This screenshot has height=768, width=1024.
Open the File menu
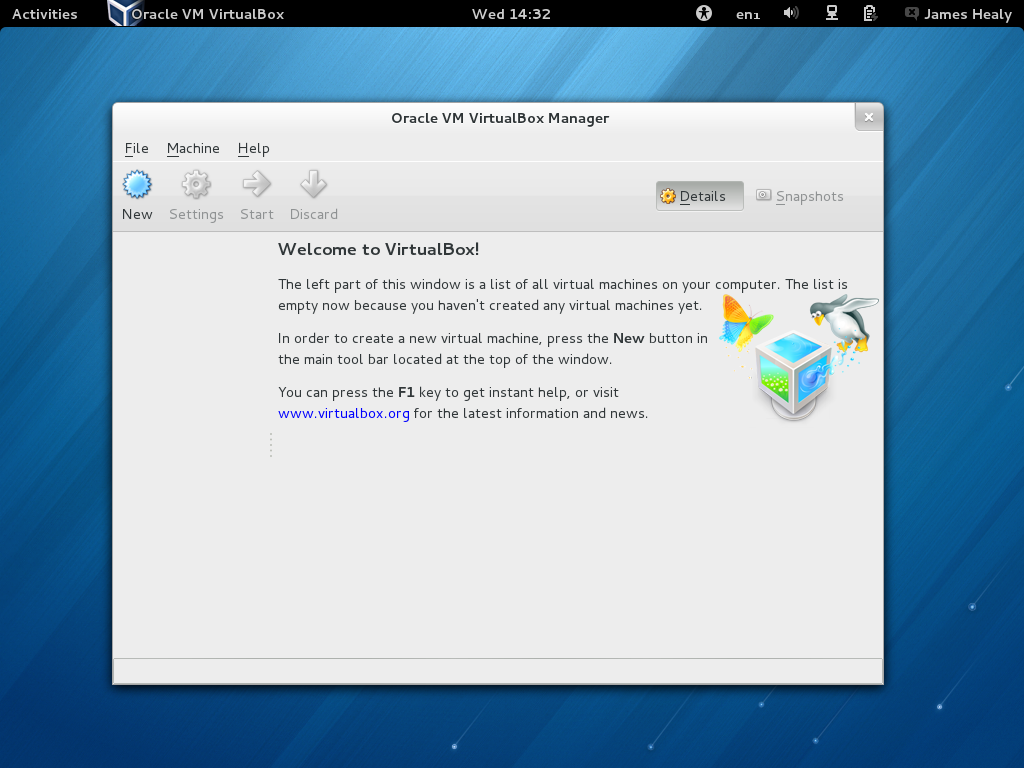coord(136,148)
